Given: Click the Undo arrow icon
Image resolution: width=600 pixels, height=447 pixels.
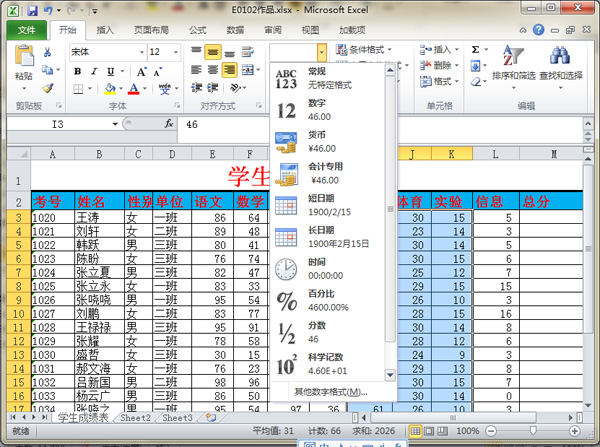Looking at the screenshot, I should (48, 10).
